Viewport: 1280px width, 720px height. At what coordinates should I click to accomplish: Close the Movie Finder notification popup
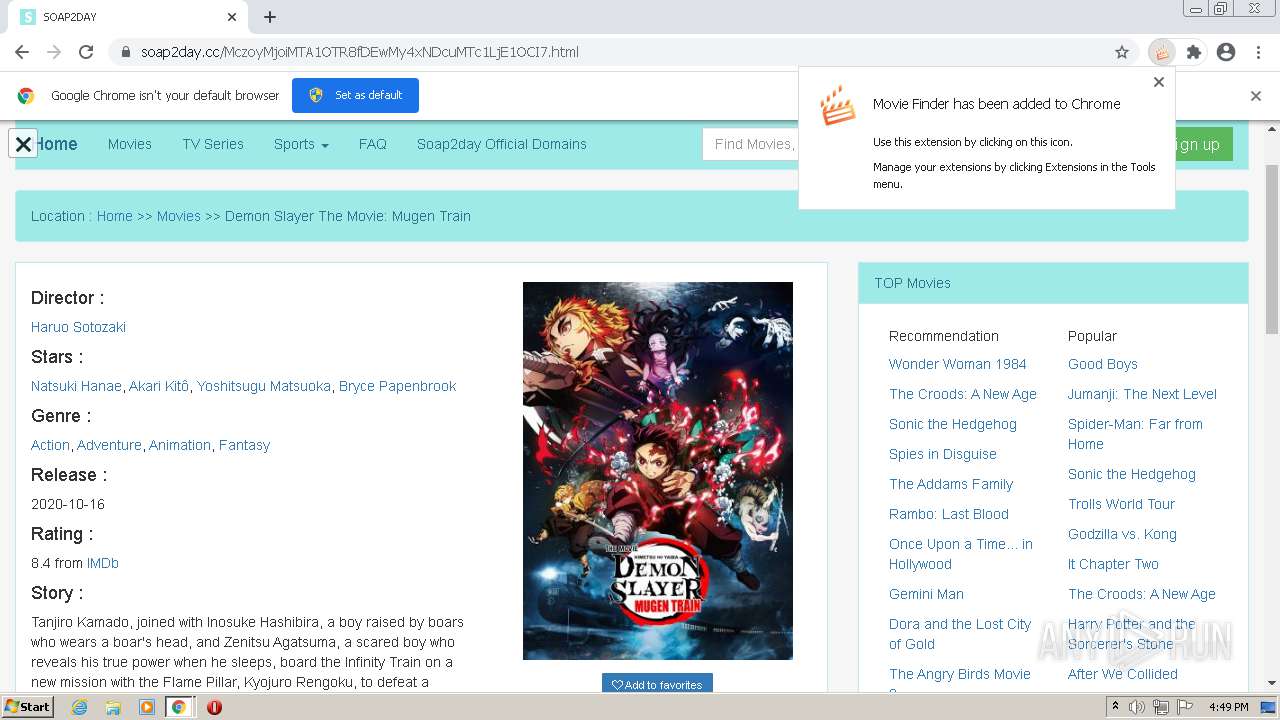(x=1159, y=82)
